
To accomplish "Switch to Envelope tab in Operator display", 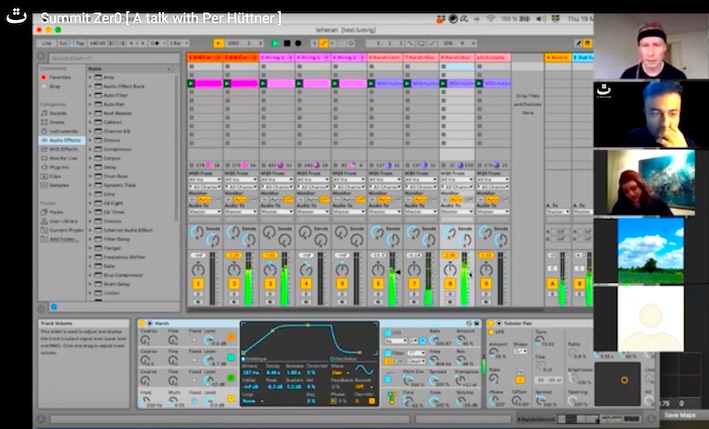I will point(256,359).
